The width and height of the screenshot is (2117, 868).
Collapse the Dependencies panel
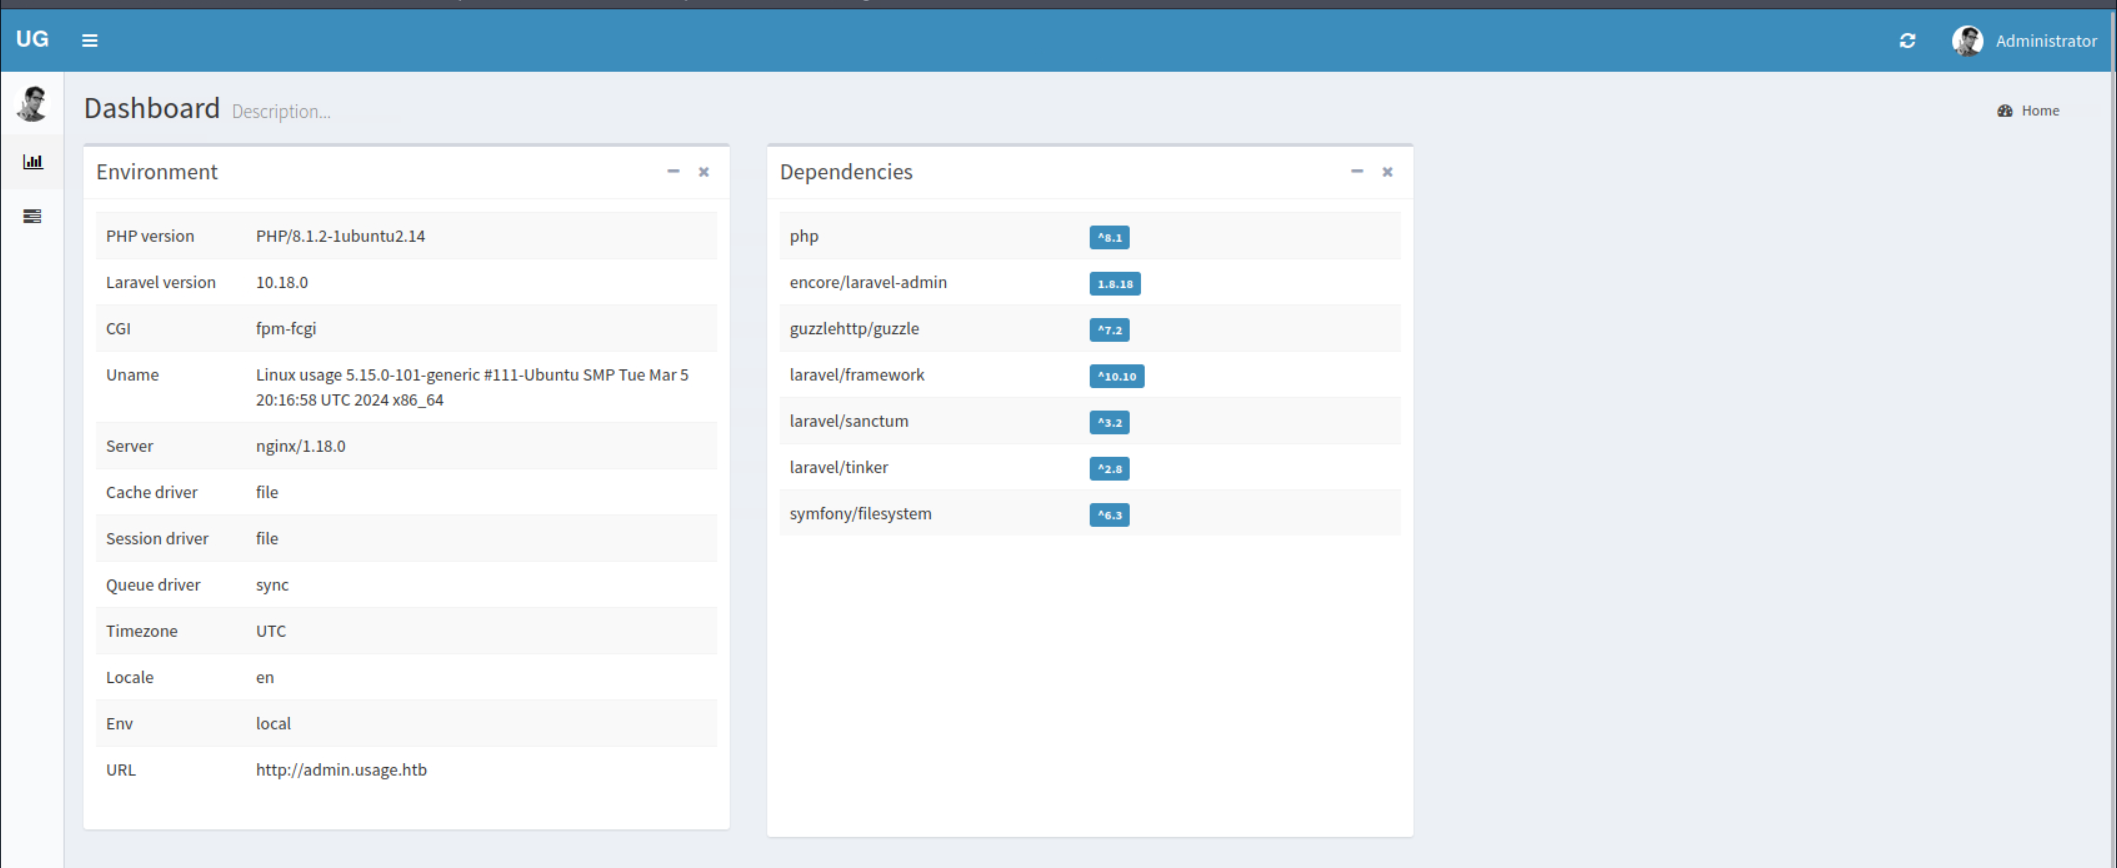tap(1356, 172)
